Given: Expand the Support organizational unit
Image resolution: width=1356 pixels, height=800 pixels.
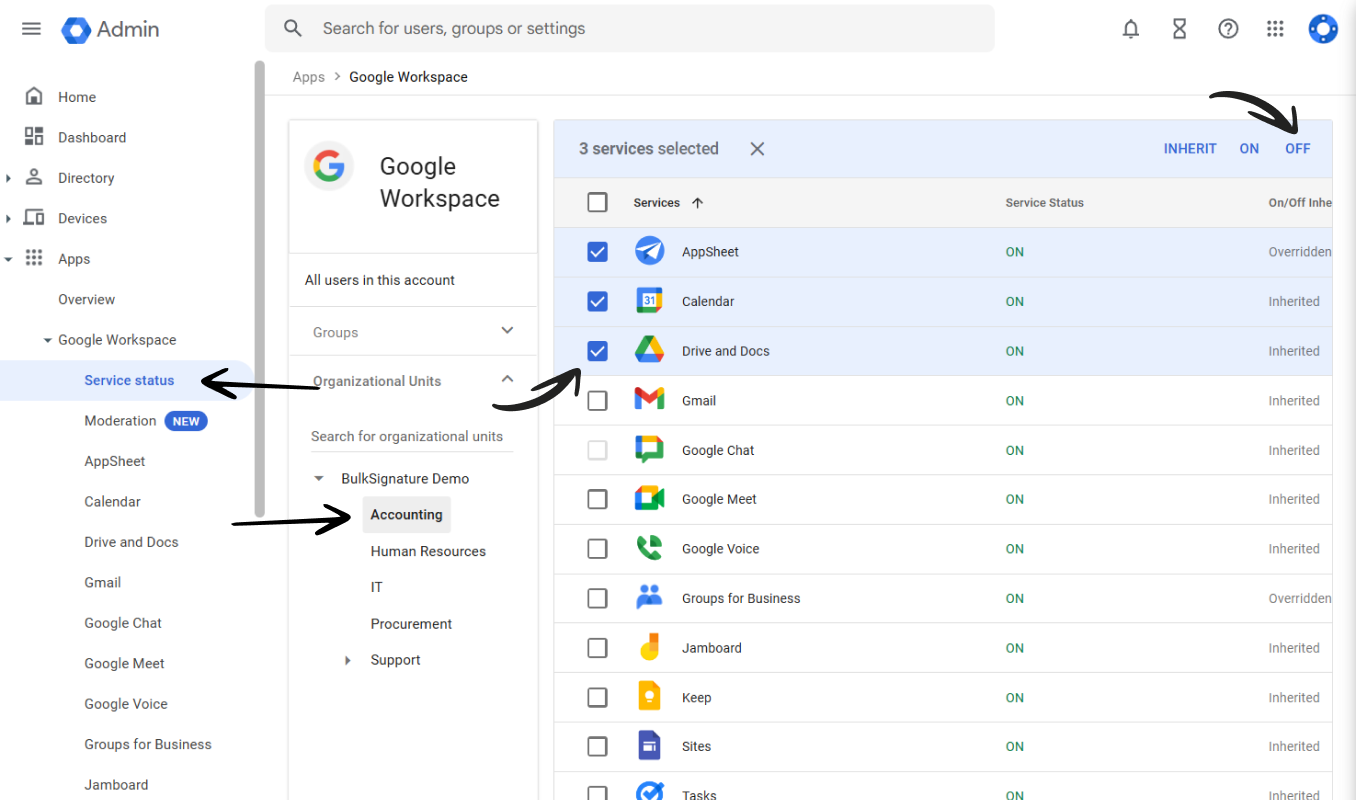Looking at the screenshot, I should [x=347, y=660].
